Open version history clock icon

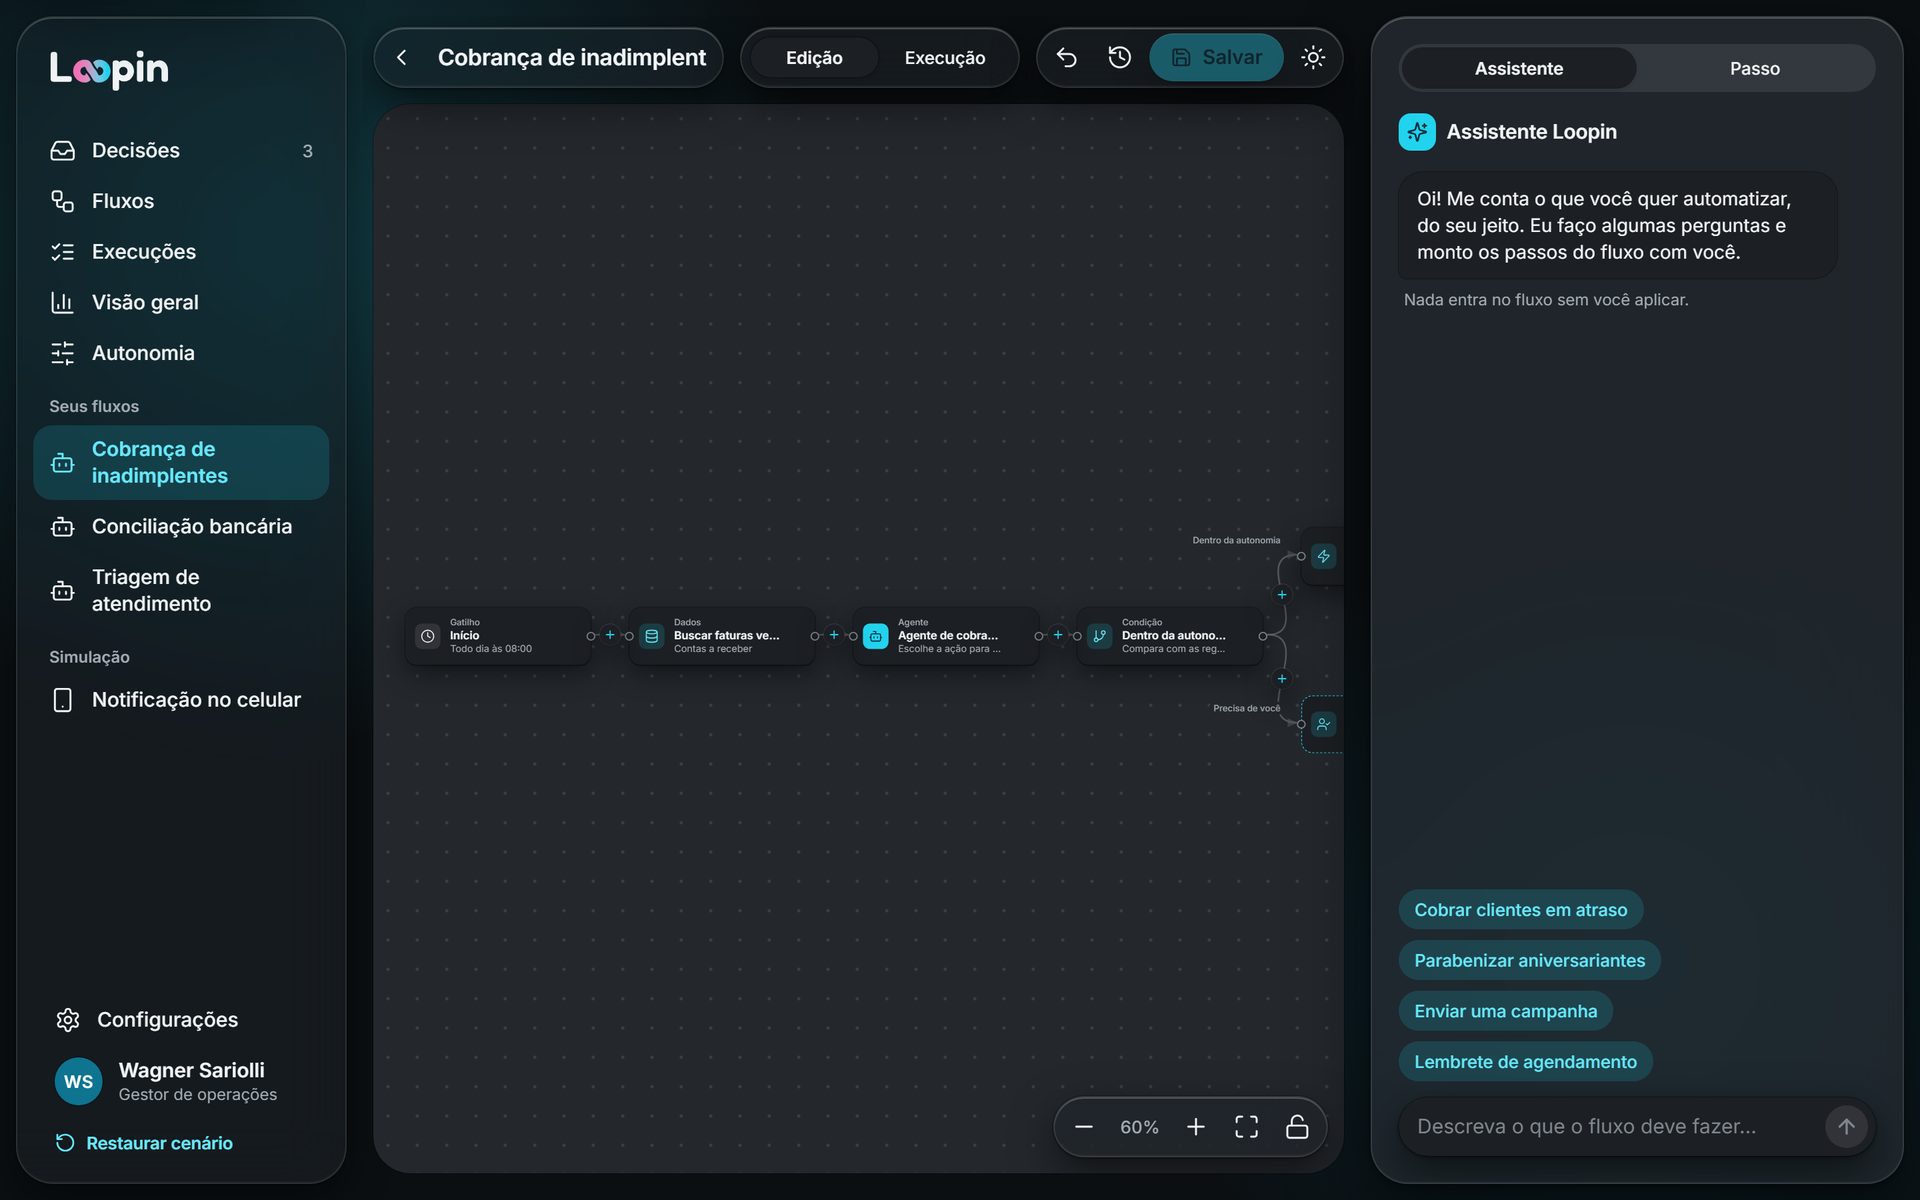tap(1120, 58)
